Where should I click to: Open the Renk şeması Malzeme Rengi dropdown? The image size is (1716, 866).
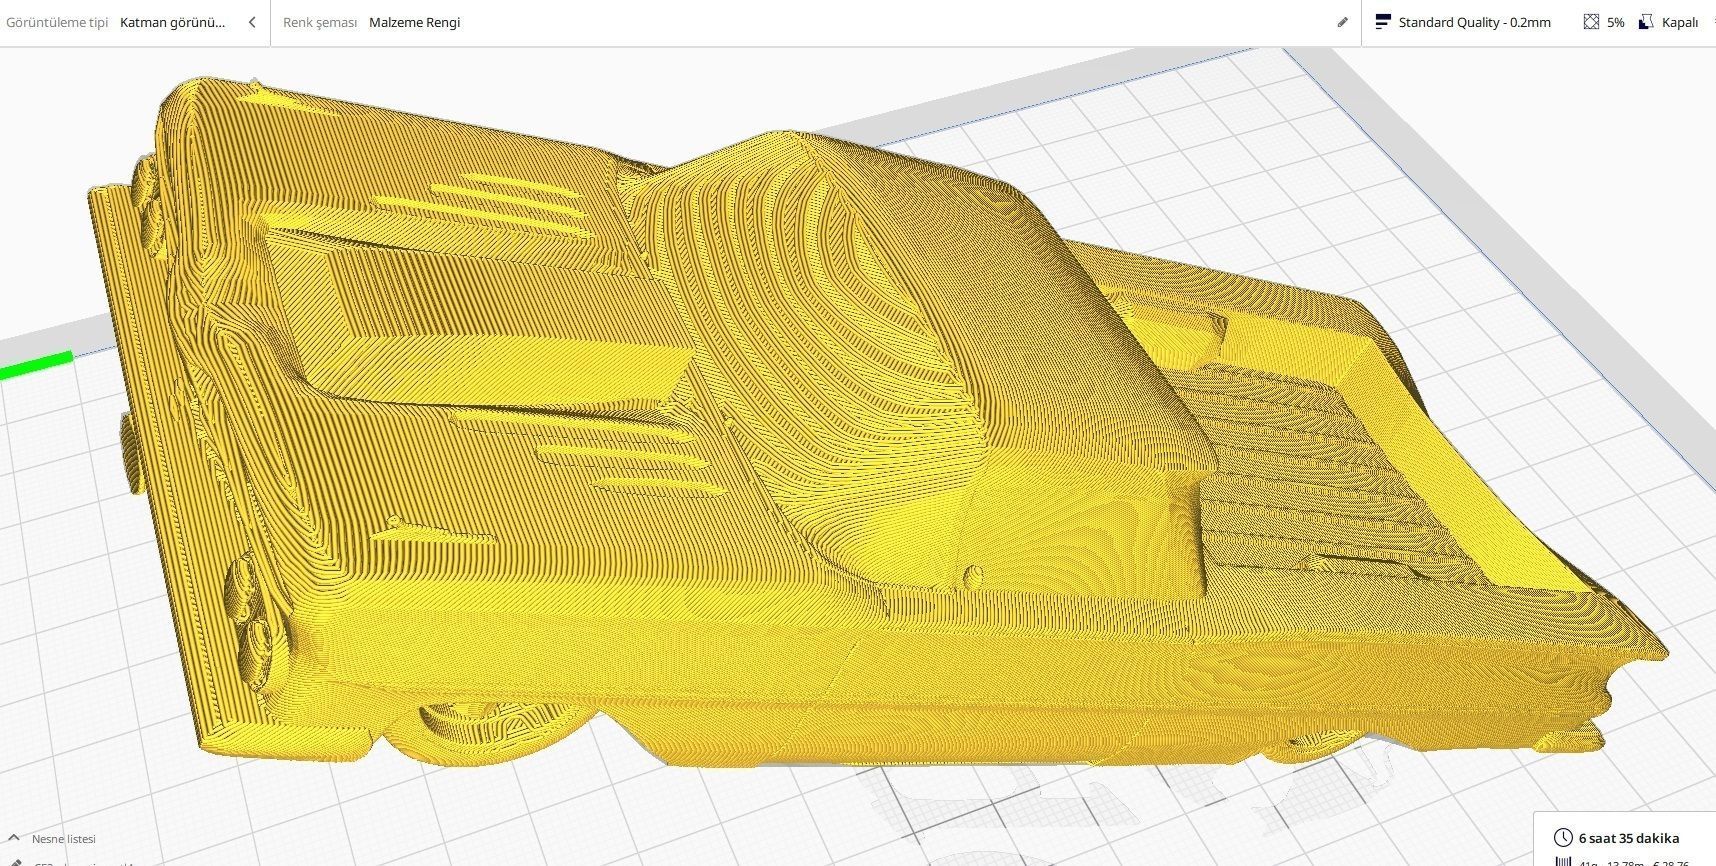(x=414, y=22)
